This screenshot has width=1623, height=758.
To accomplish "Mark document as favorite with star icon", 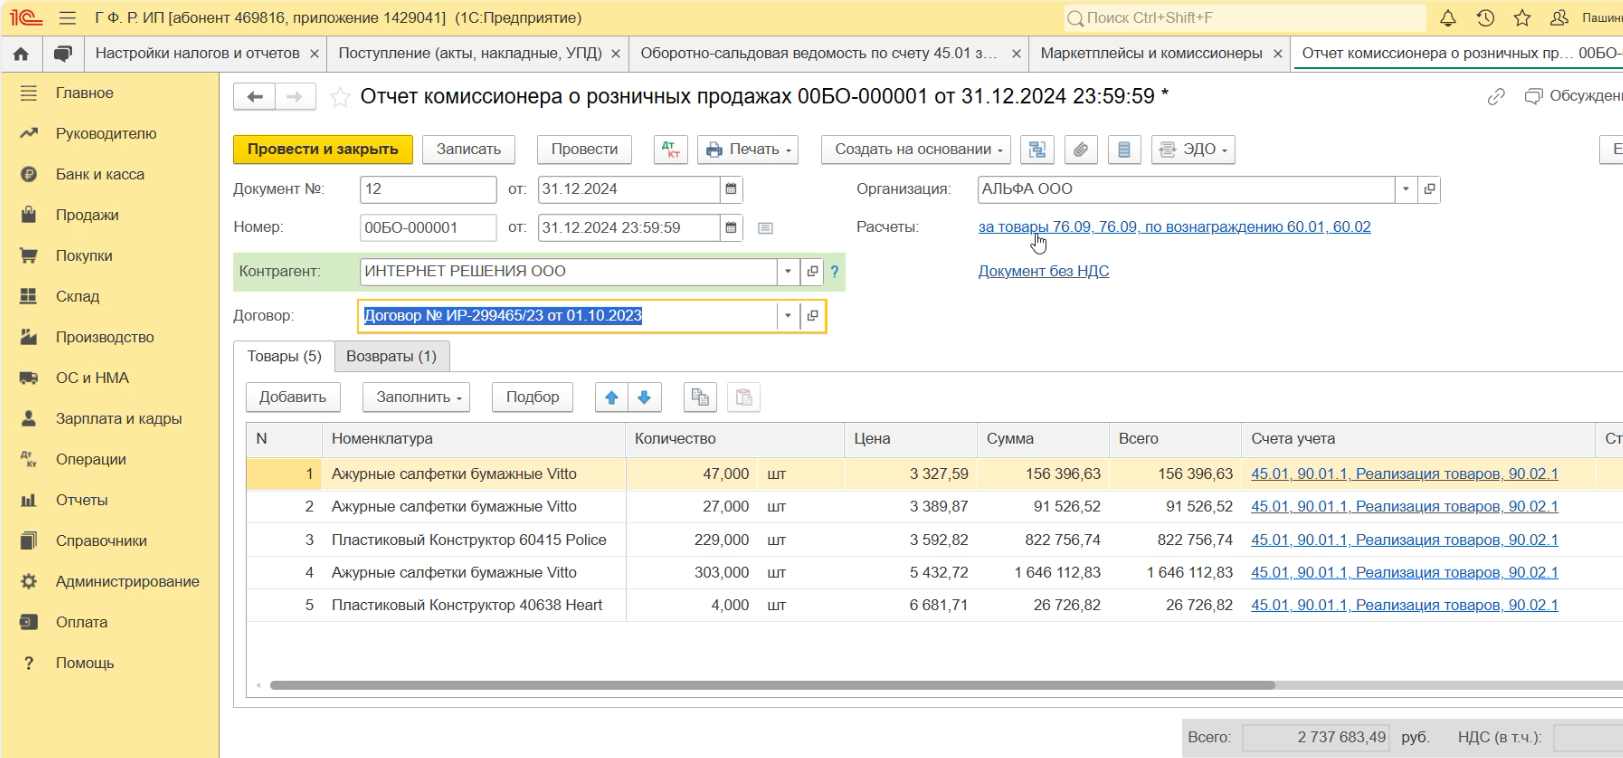I will click(340, 97).
